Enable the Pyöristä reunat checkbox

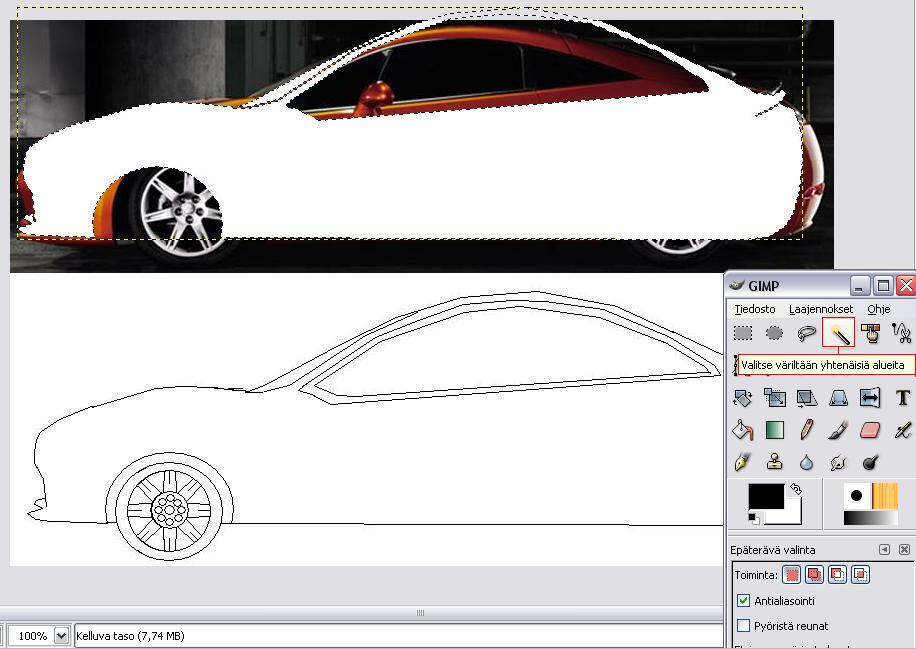(743, 626)
